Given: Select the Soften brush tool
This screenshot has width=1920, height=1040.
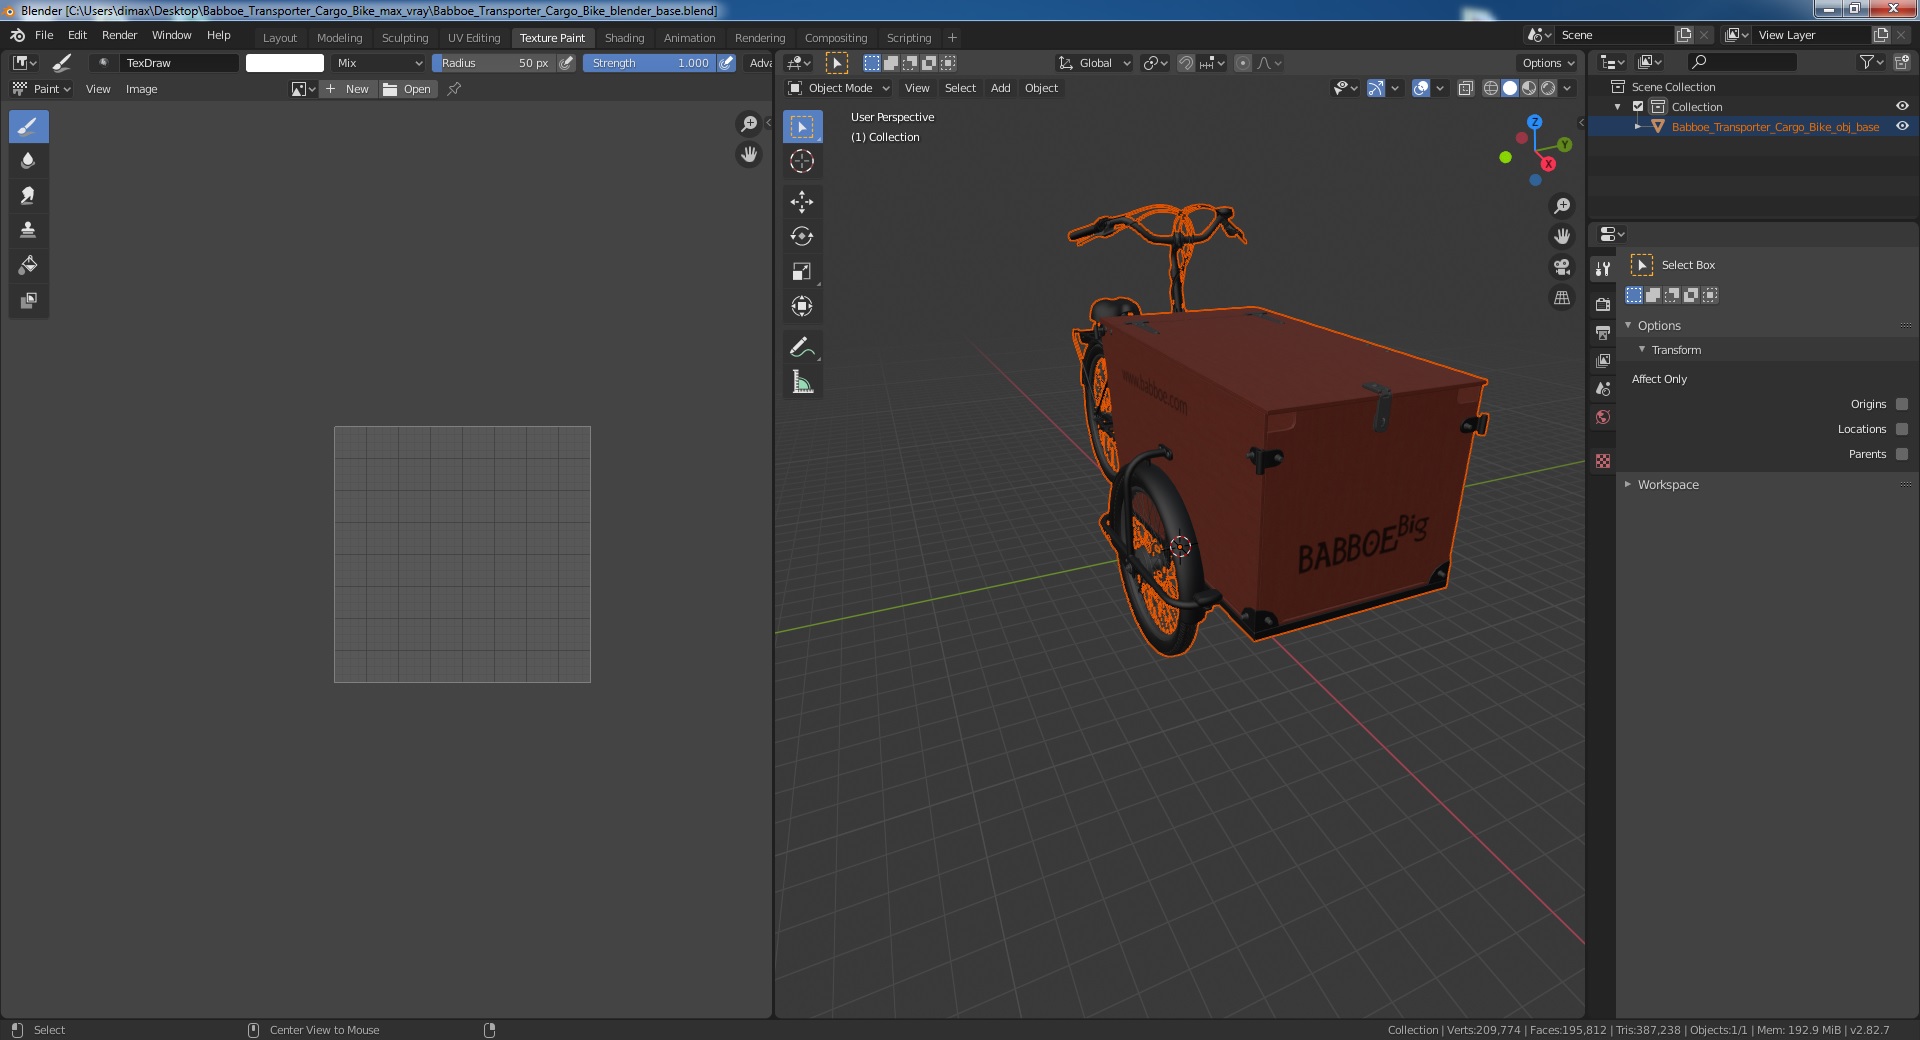Looking at the screenshot, I should click(x=28, y=161).
